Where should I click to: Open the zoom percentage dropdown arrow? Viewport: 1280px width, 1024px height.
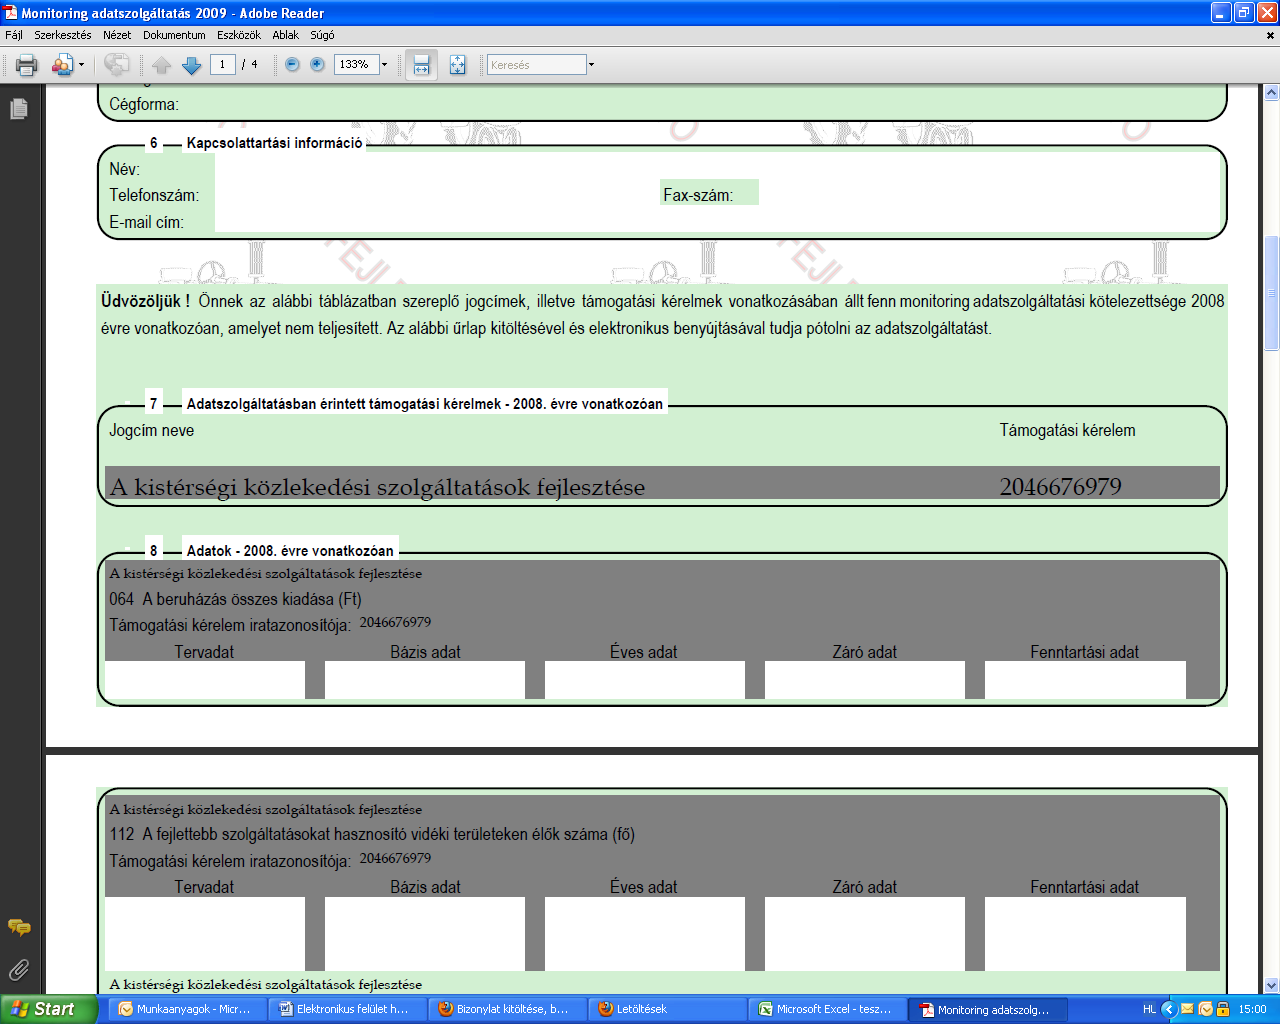(x=384, y=64)
